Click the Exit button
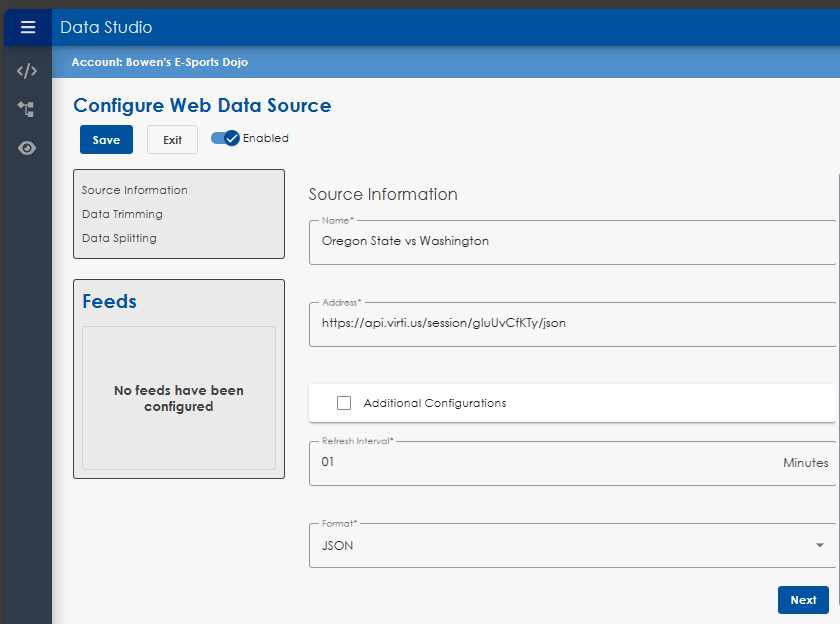 (172, 140)
